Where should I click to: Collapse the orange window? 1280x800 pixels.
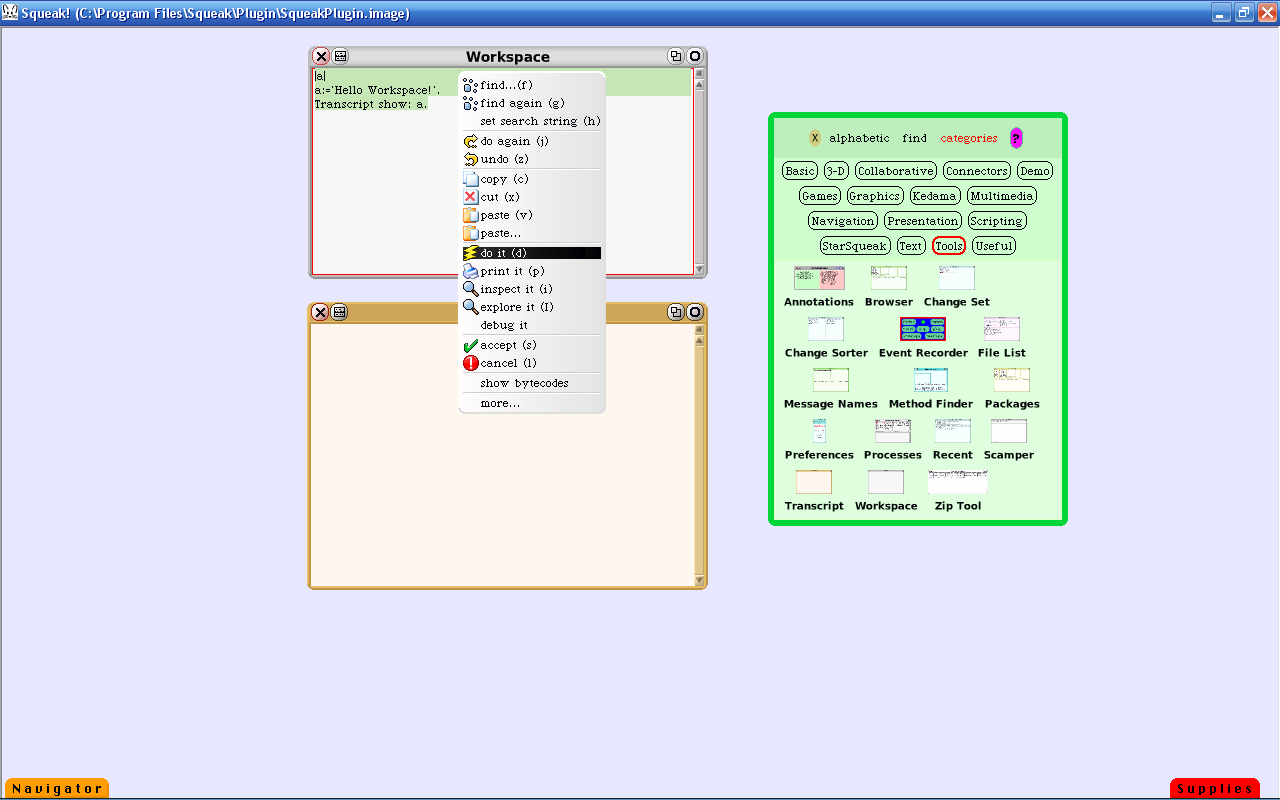[x=695, y=312]
